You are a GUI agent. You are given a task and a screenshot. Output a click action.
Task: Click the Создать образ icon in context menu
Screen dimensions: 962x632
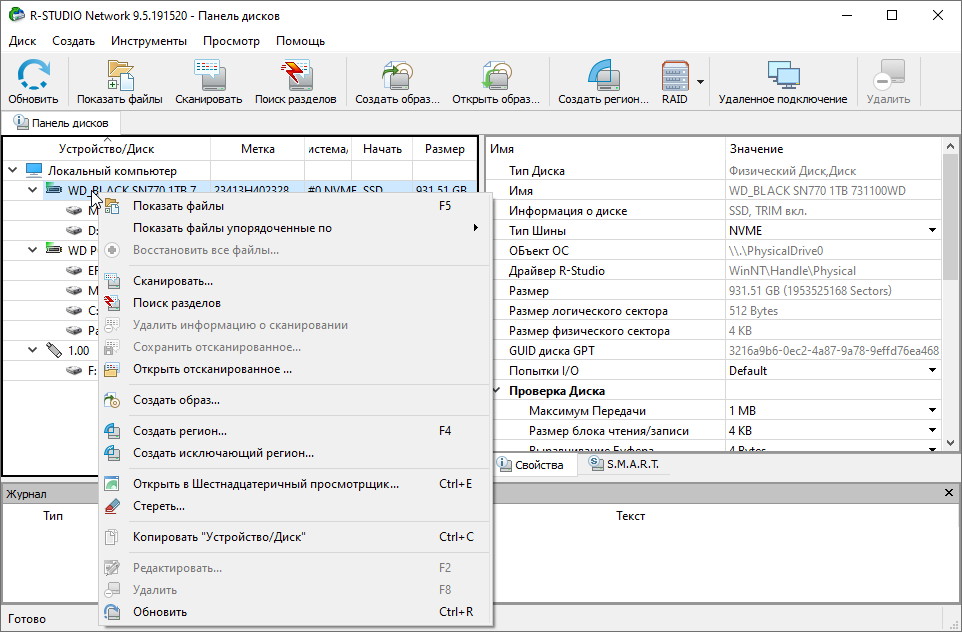(112, 400)
